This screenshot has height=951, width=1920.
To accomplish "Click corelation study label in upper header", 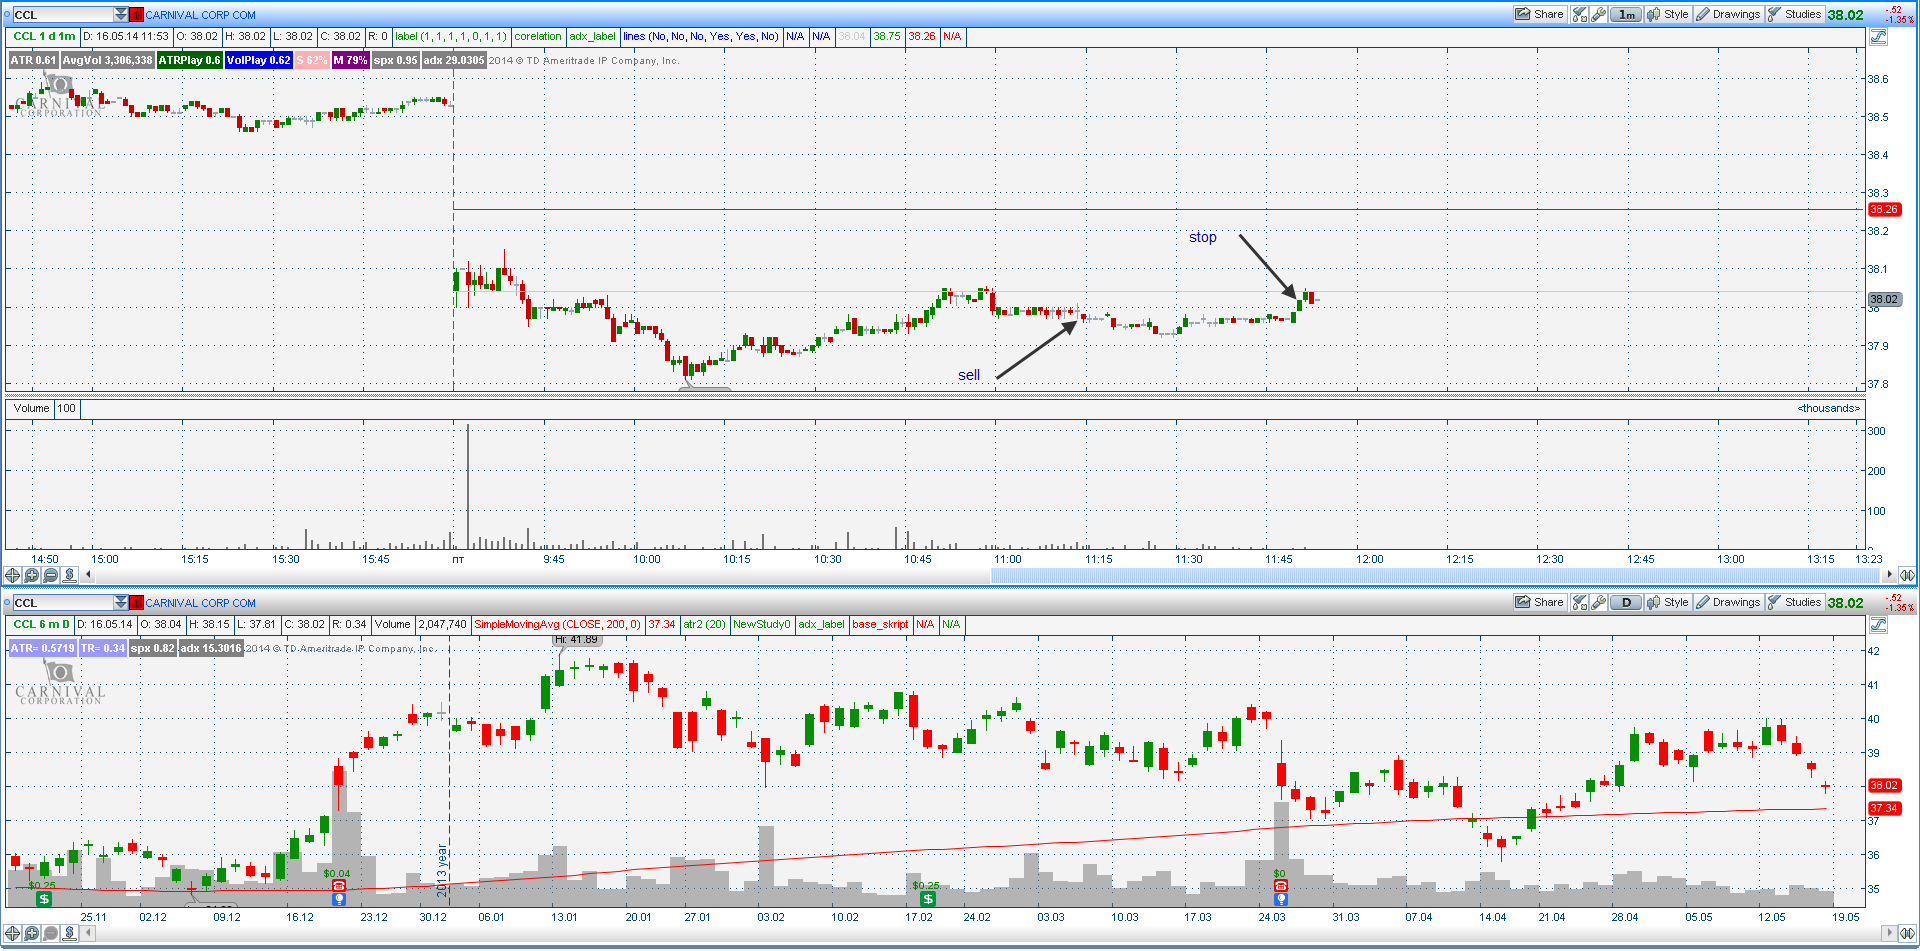I will (538, 36).
